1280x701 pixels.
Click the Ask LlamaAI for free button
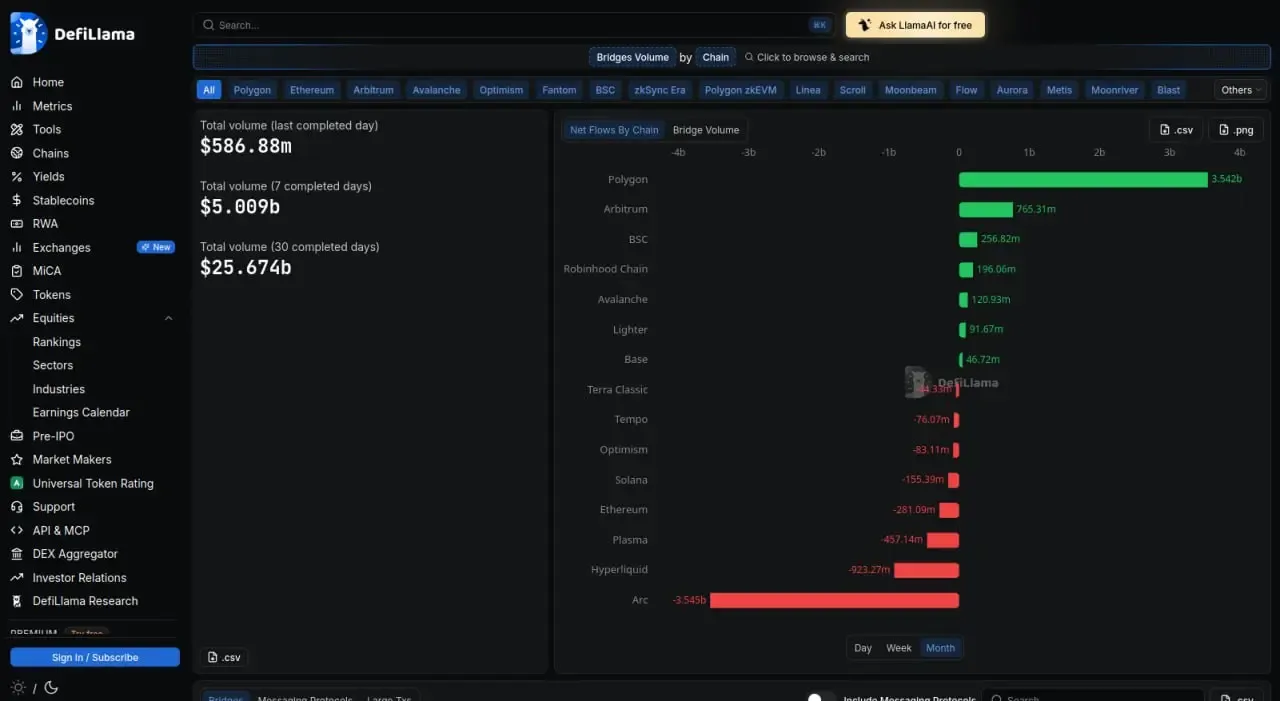click(x=915, y=25)
